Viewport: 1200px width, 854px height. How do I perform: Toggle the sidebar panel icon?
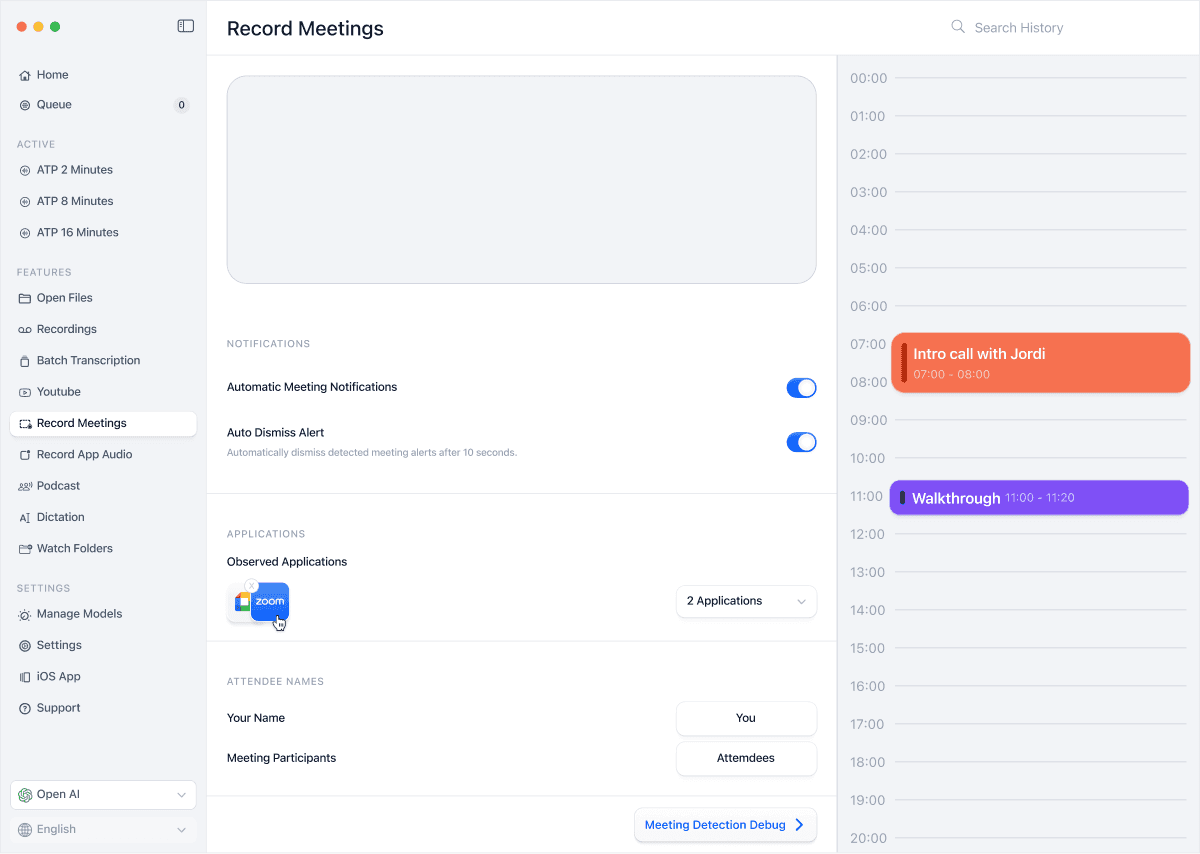point(185,26)
